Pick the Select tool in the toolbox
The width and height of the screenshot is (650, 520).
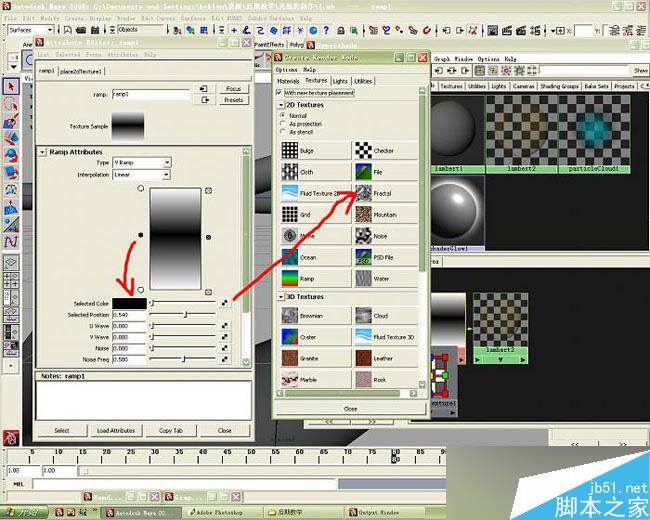[x=11, y=86]
